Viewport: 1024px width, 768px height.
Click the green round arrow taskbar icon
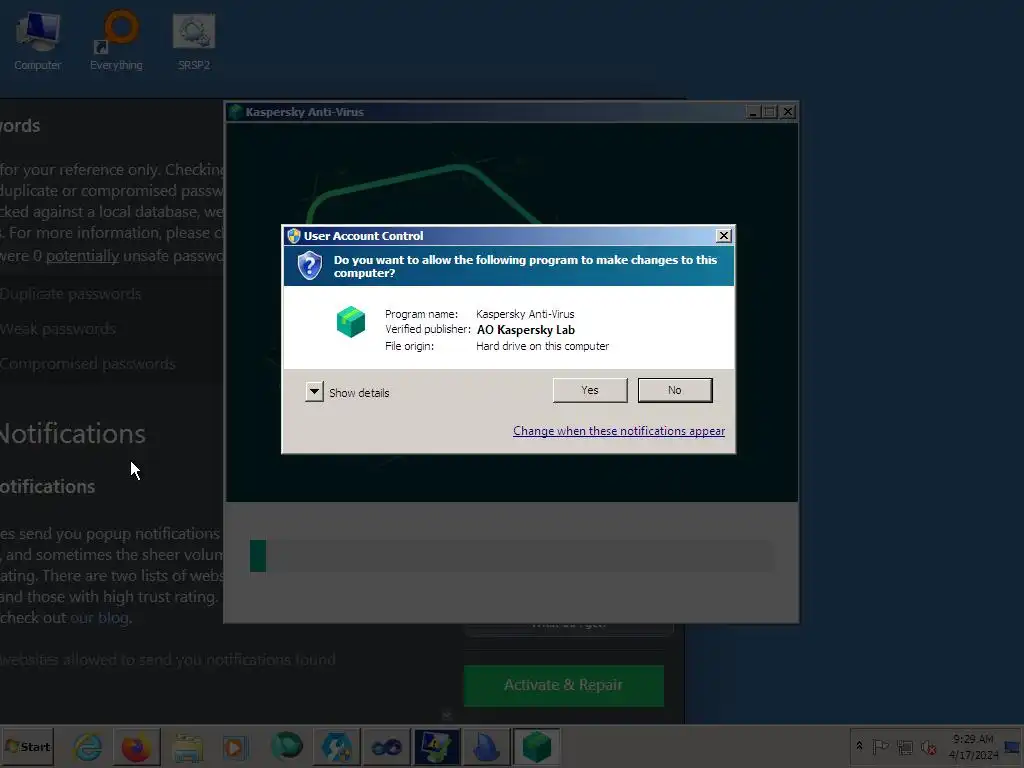(x=286, y=747)
